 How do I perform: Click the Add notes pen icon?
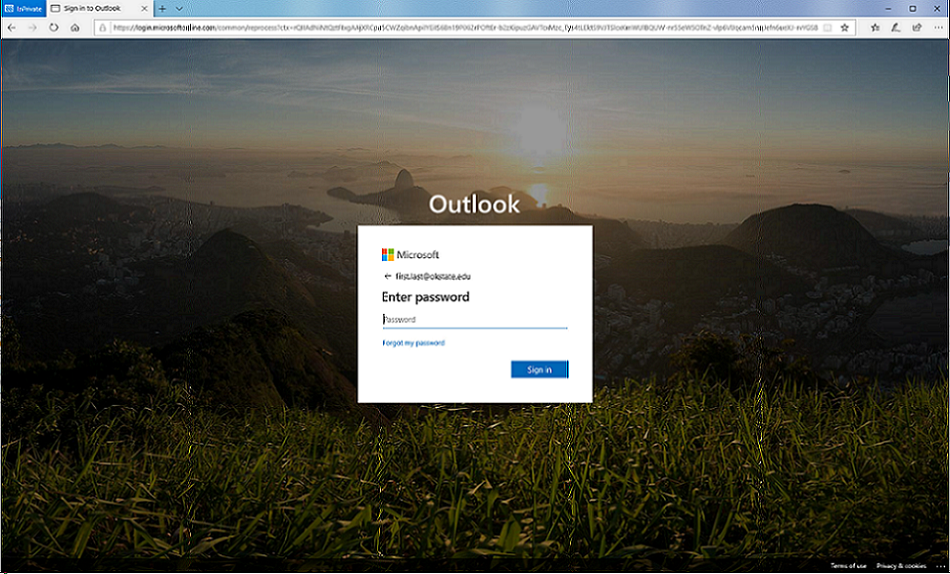895,27
